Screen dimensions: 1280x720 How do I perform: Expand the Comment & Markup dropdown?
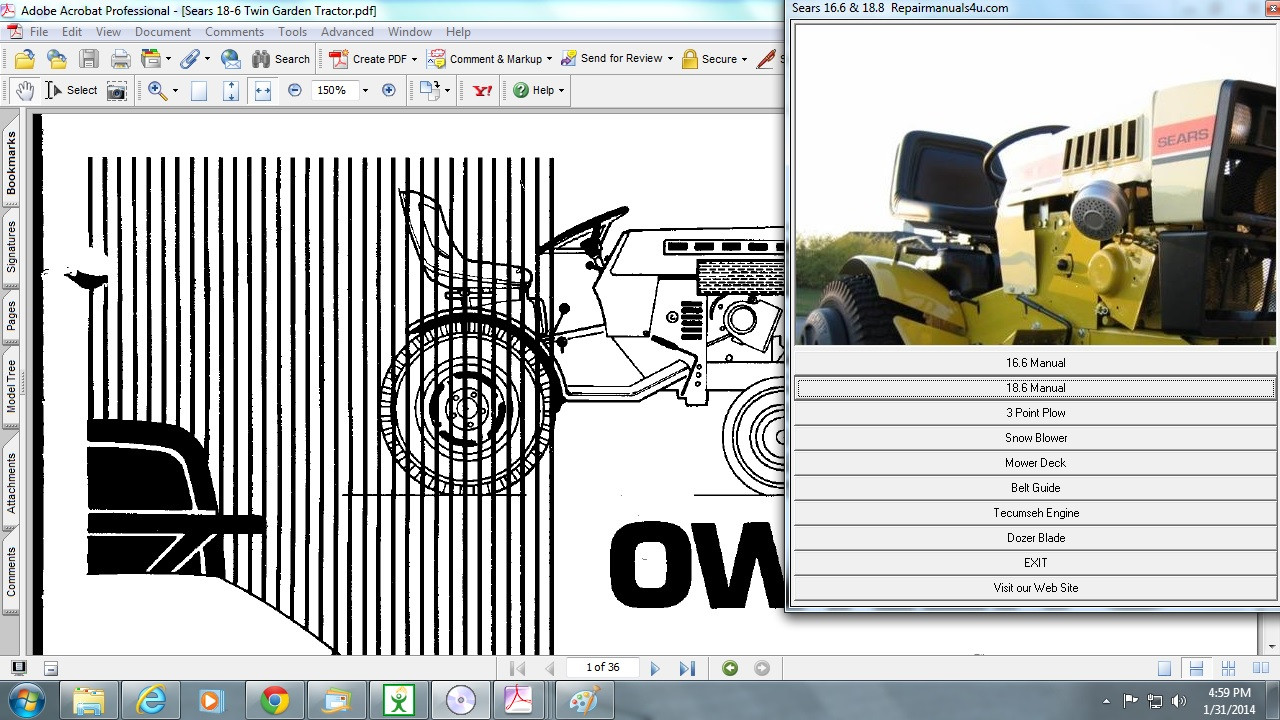click(549, 59)
